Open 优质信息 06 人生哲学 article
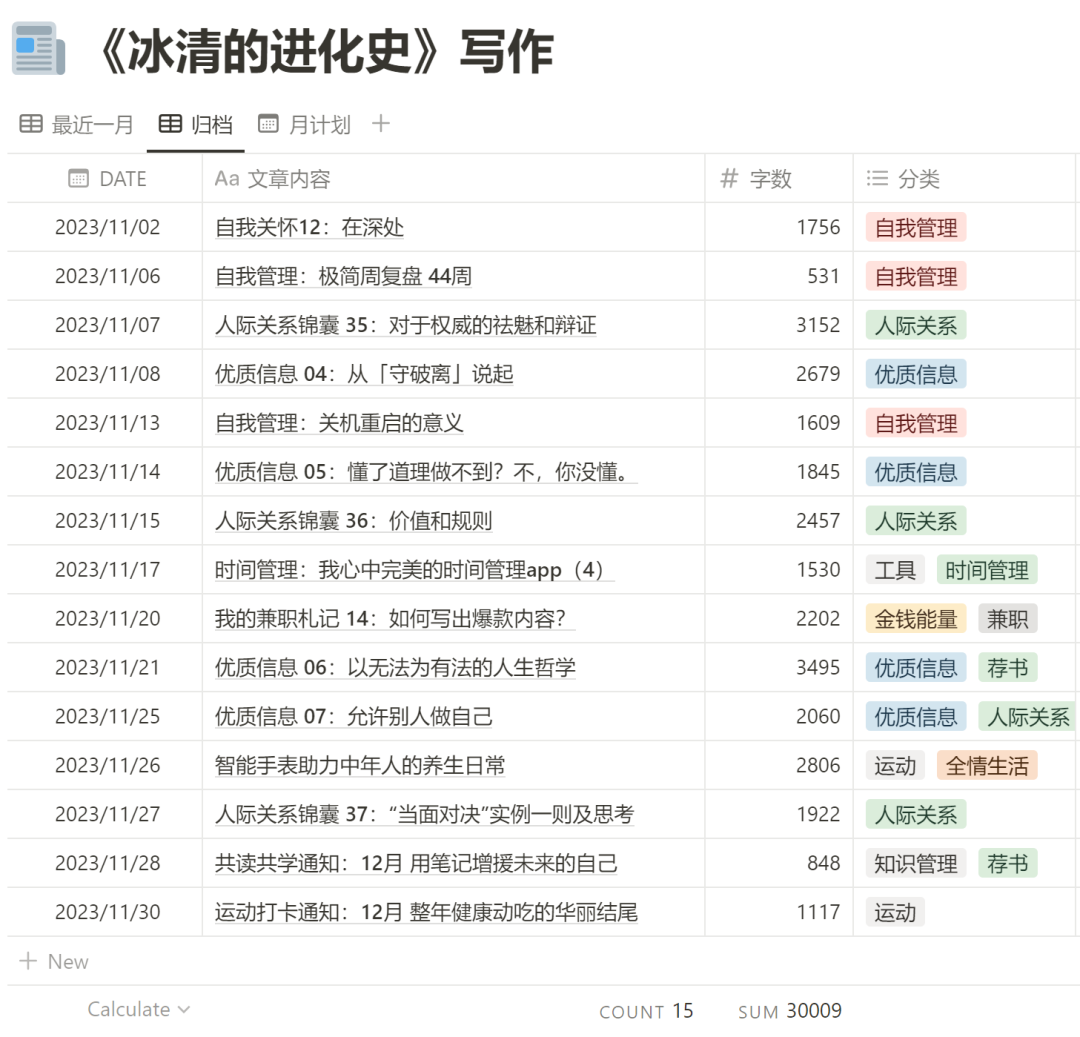 (395, 667)
